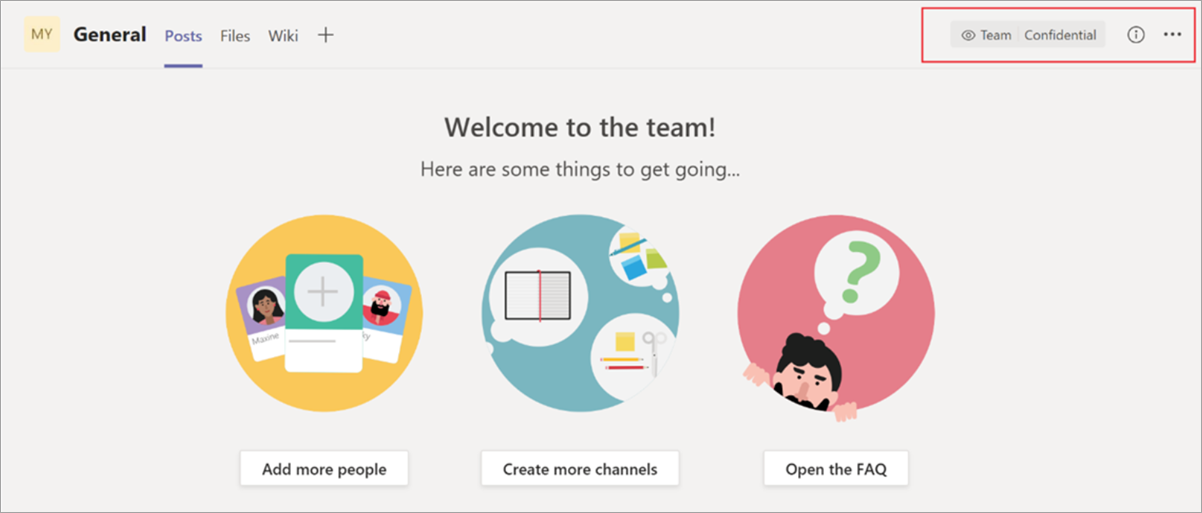Click the Team privacy label
Viewport: 1202px width, 513px height.
(996, 35)
